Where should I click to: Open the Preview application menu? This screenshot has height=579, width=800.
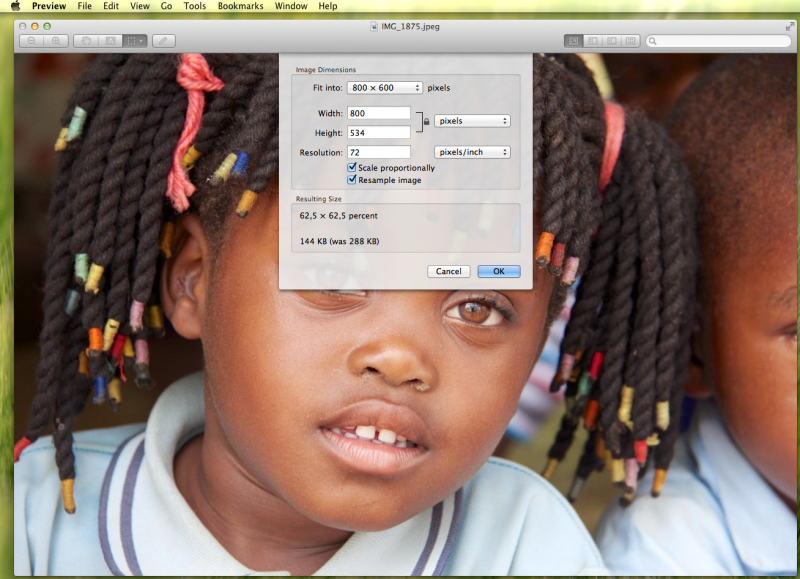point(49,6)
